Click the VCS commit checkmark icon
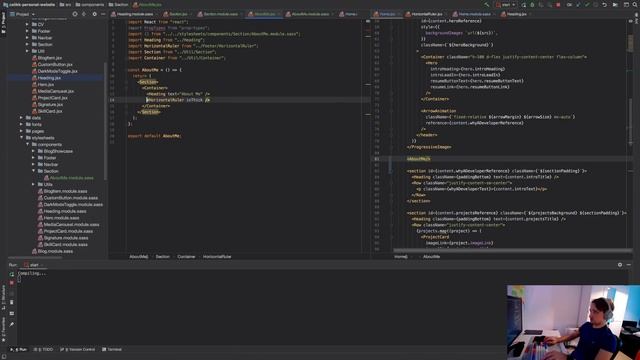 pyautogui.click(x=587, y=4)
